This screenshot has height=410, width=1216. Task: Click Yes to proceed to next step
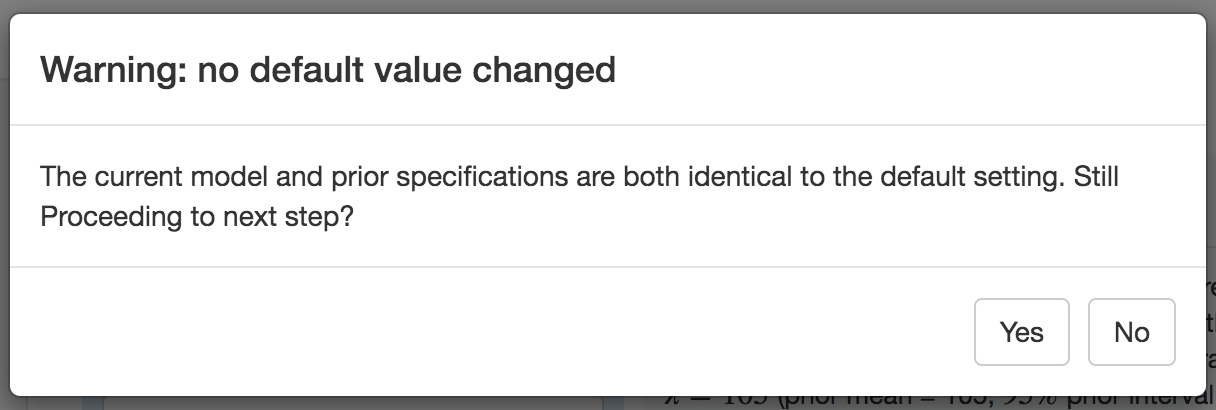click(1021, 332)
